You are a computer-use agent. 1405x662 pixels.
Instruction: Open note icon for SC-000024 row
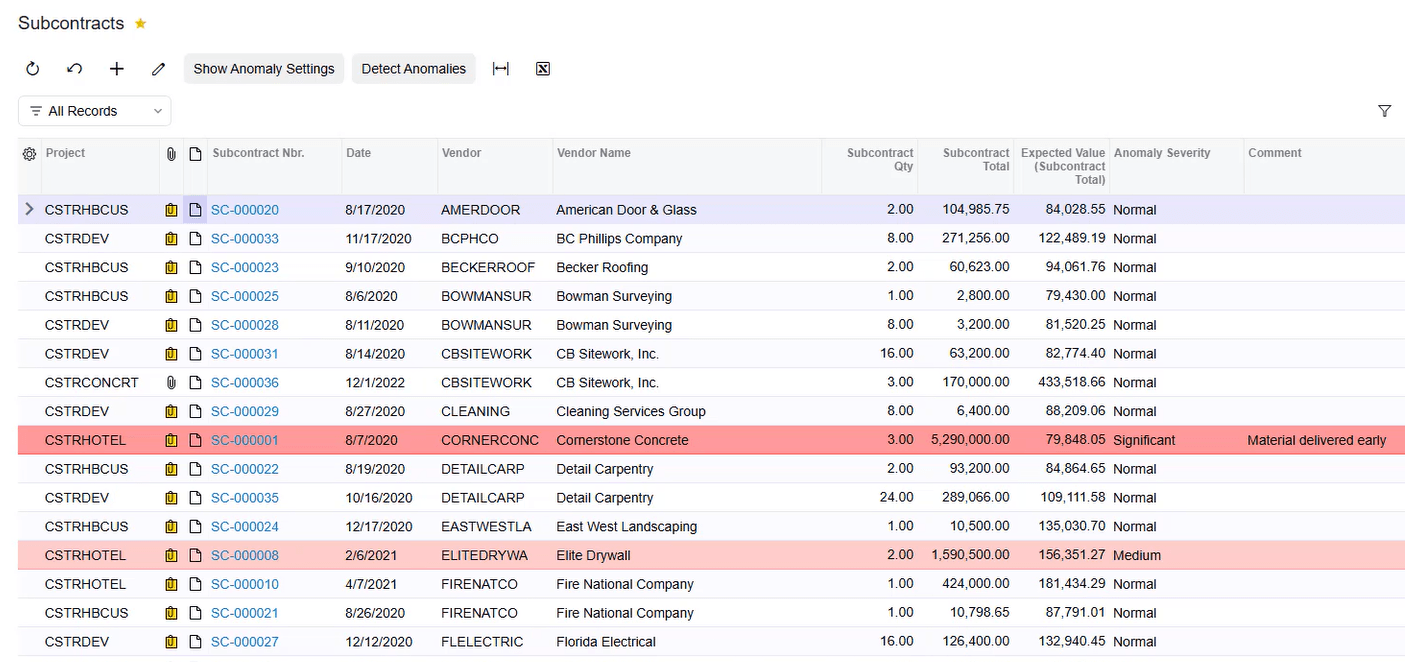coord(195,527)
